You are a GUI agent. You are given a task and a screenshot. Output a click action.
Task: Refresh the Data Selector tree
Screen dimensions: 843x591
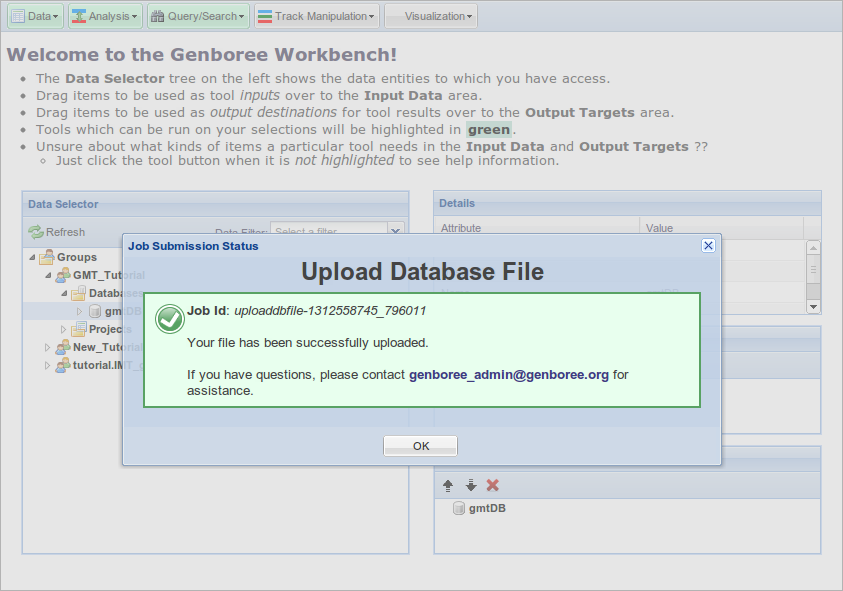click(x=57, y=232)
